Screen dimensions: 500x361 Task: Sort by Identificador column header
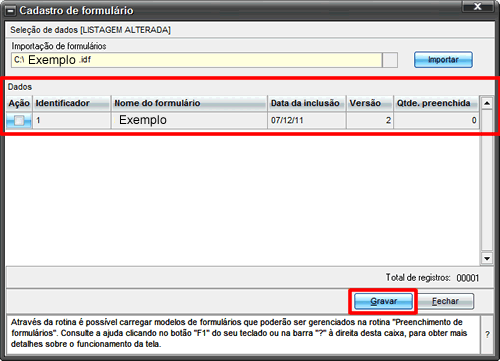pyautogui.click(x=72, y=103)
